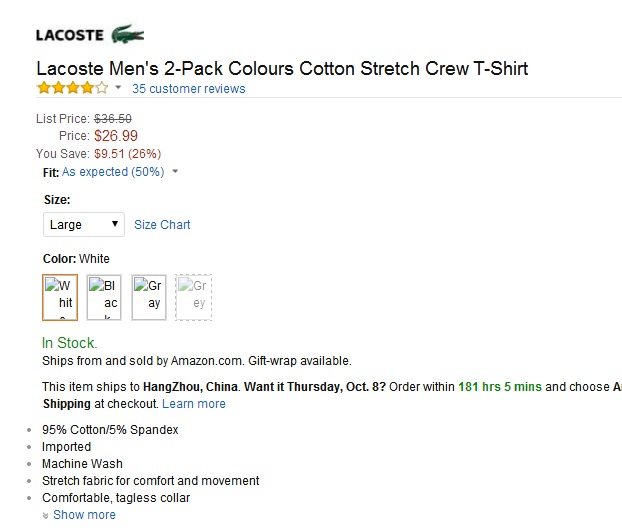
Task: Open the Large size dropdown
Action: coord(84,225)
